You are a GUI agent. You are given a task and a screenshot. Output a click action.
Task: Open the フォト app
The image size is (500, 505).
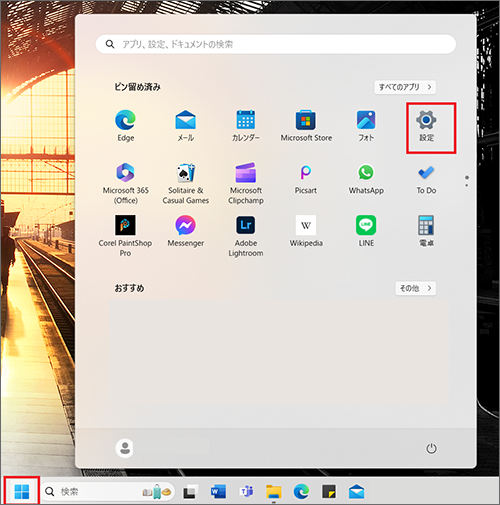[366, 126]
